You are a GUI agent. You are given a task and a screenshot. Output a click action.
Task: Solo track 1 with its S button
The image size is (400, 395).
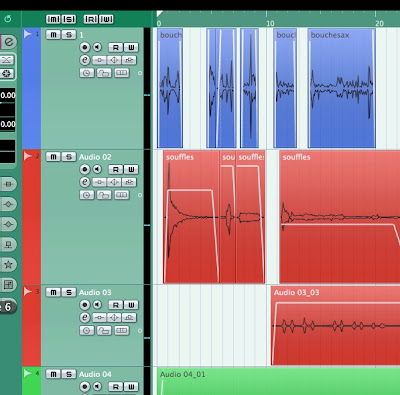click(x=68, y=35)
